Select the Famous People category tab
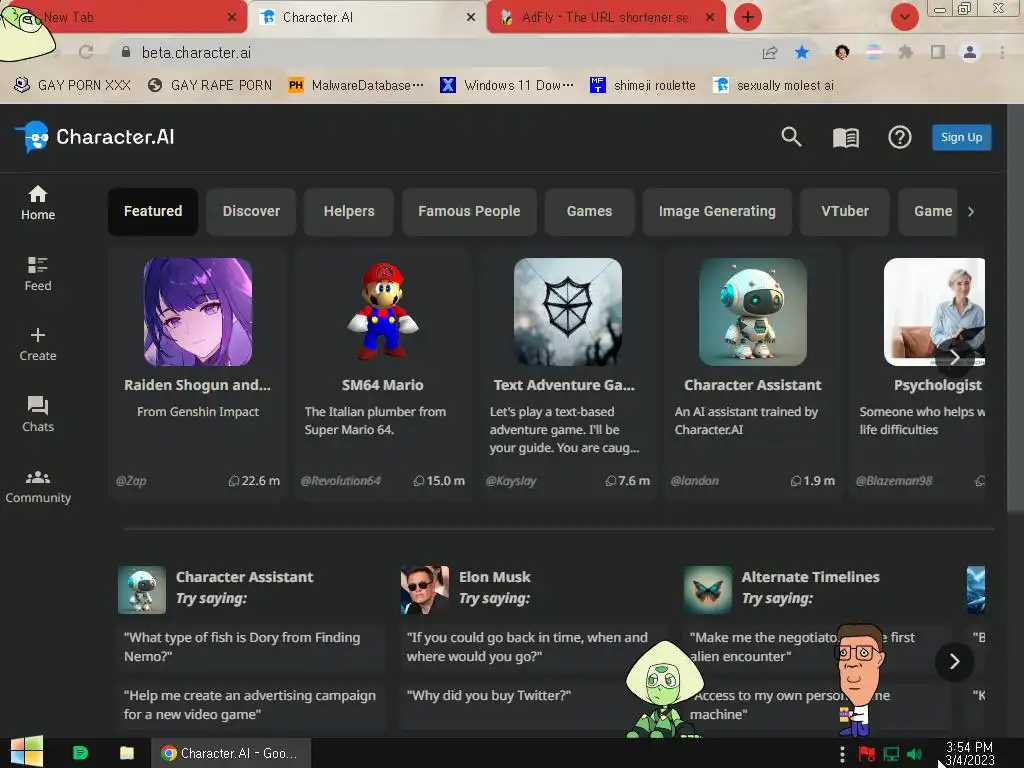This screenshot has height=768, width=1024. 469,212
